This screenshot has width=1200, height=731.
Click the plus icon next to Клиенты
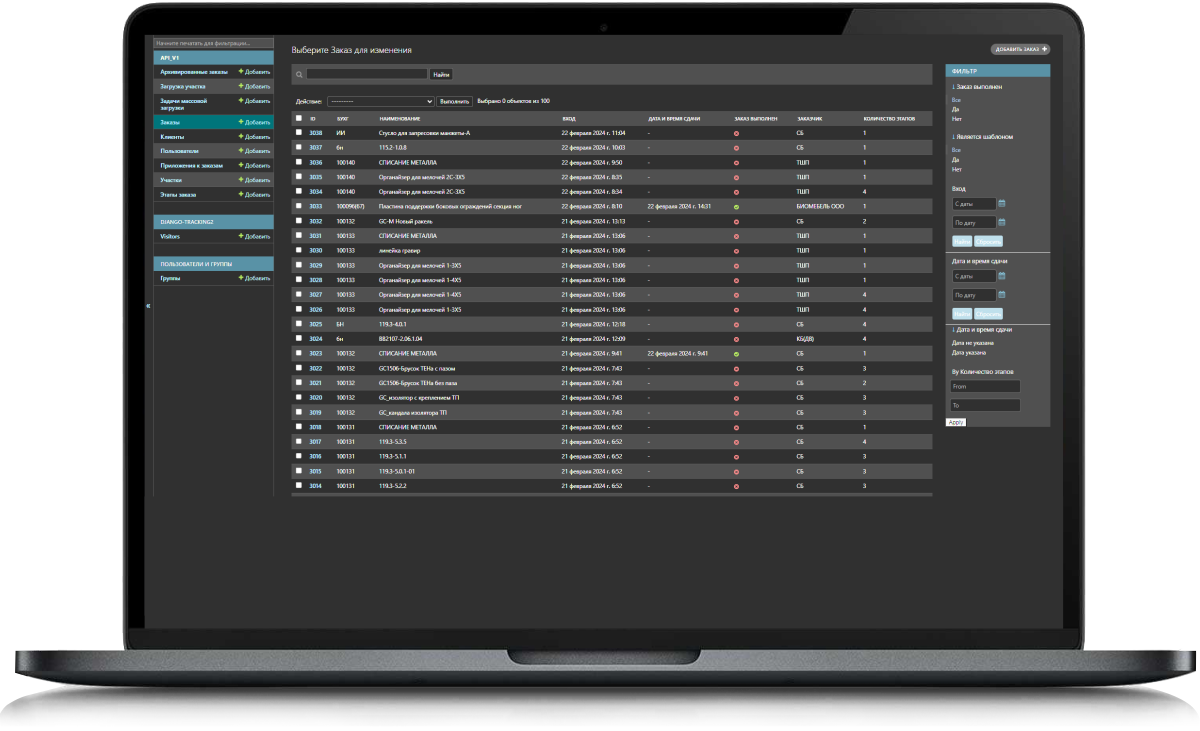(x=241, y=136)
